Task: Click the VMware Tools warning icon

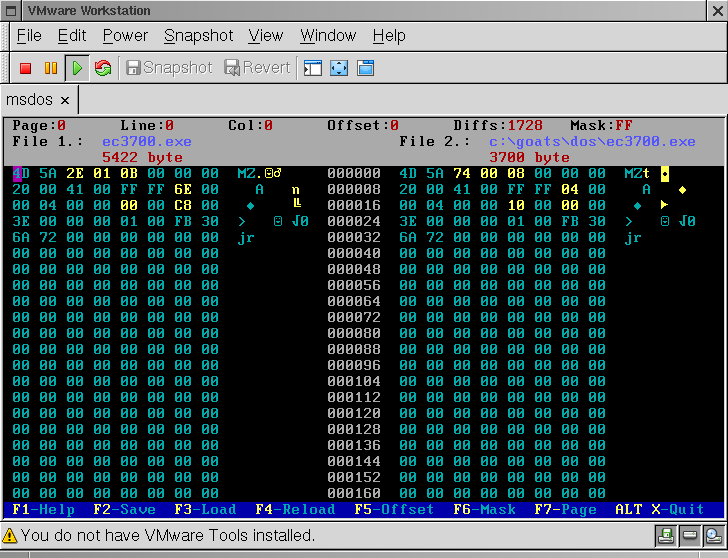Action: [x=10, y=536]
